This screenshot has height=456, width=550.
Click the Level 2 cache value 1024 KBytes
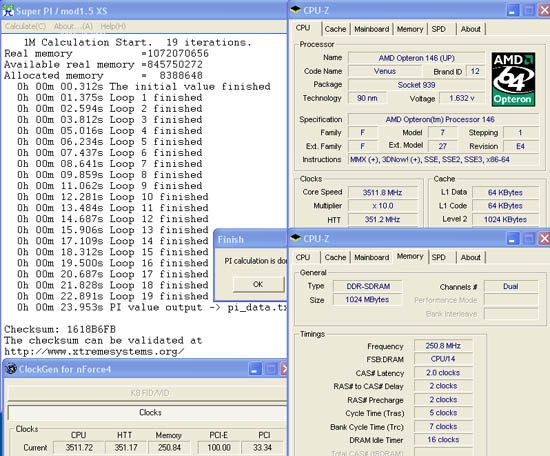(505, 220)
